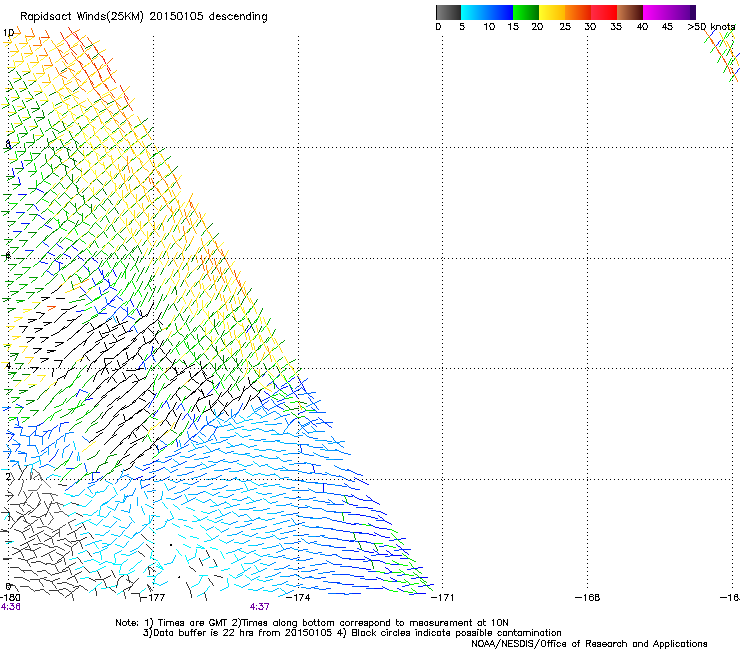
Task: Click the '>50 knots' legend label
Action: [x=711, y=27]
